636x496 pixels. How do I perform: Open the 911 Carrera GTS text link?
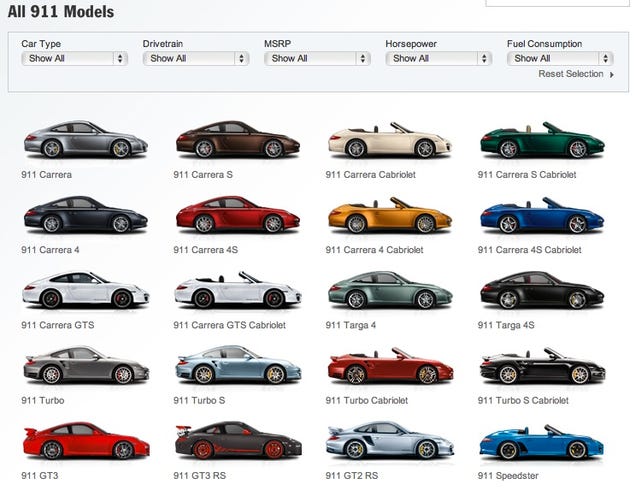[x=58, y=325]
